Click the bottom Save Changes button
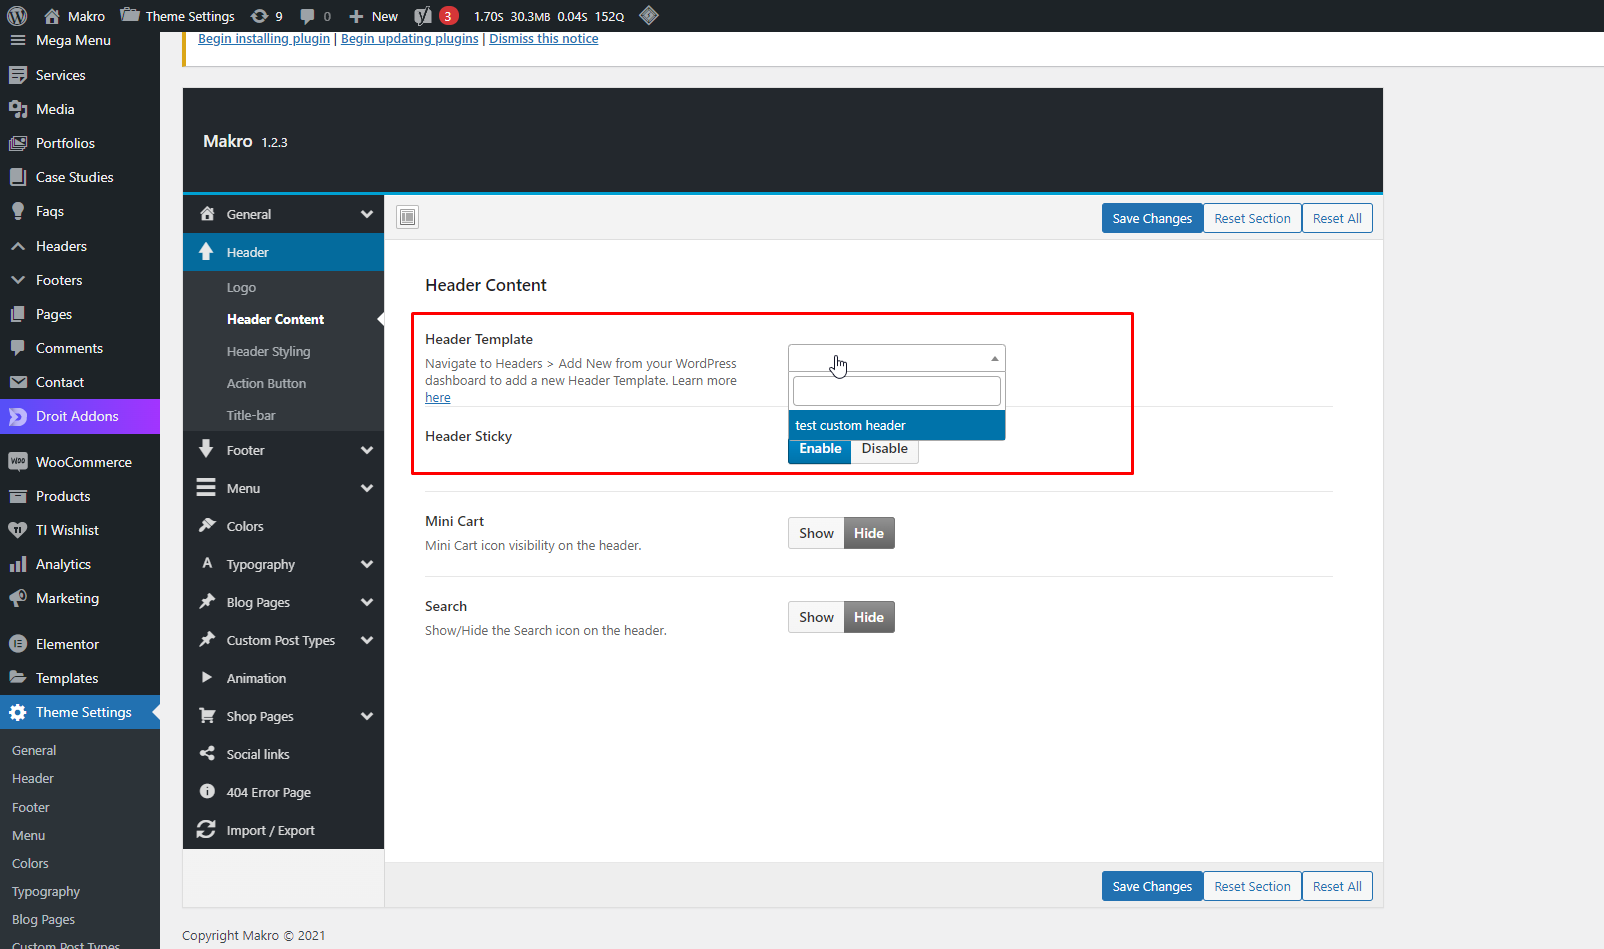 click(x=1152, y=886)
